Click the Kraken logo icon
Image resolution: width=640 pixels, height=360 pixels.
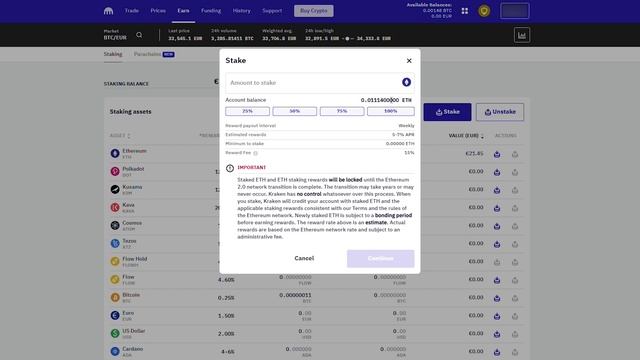click(108, 11)
